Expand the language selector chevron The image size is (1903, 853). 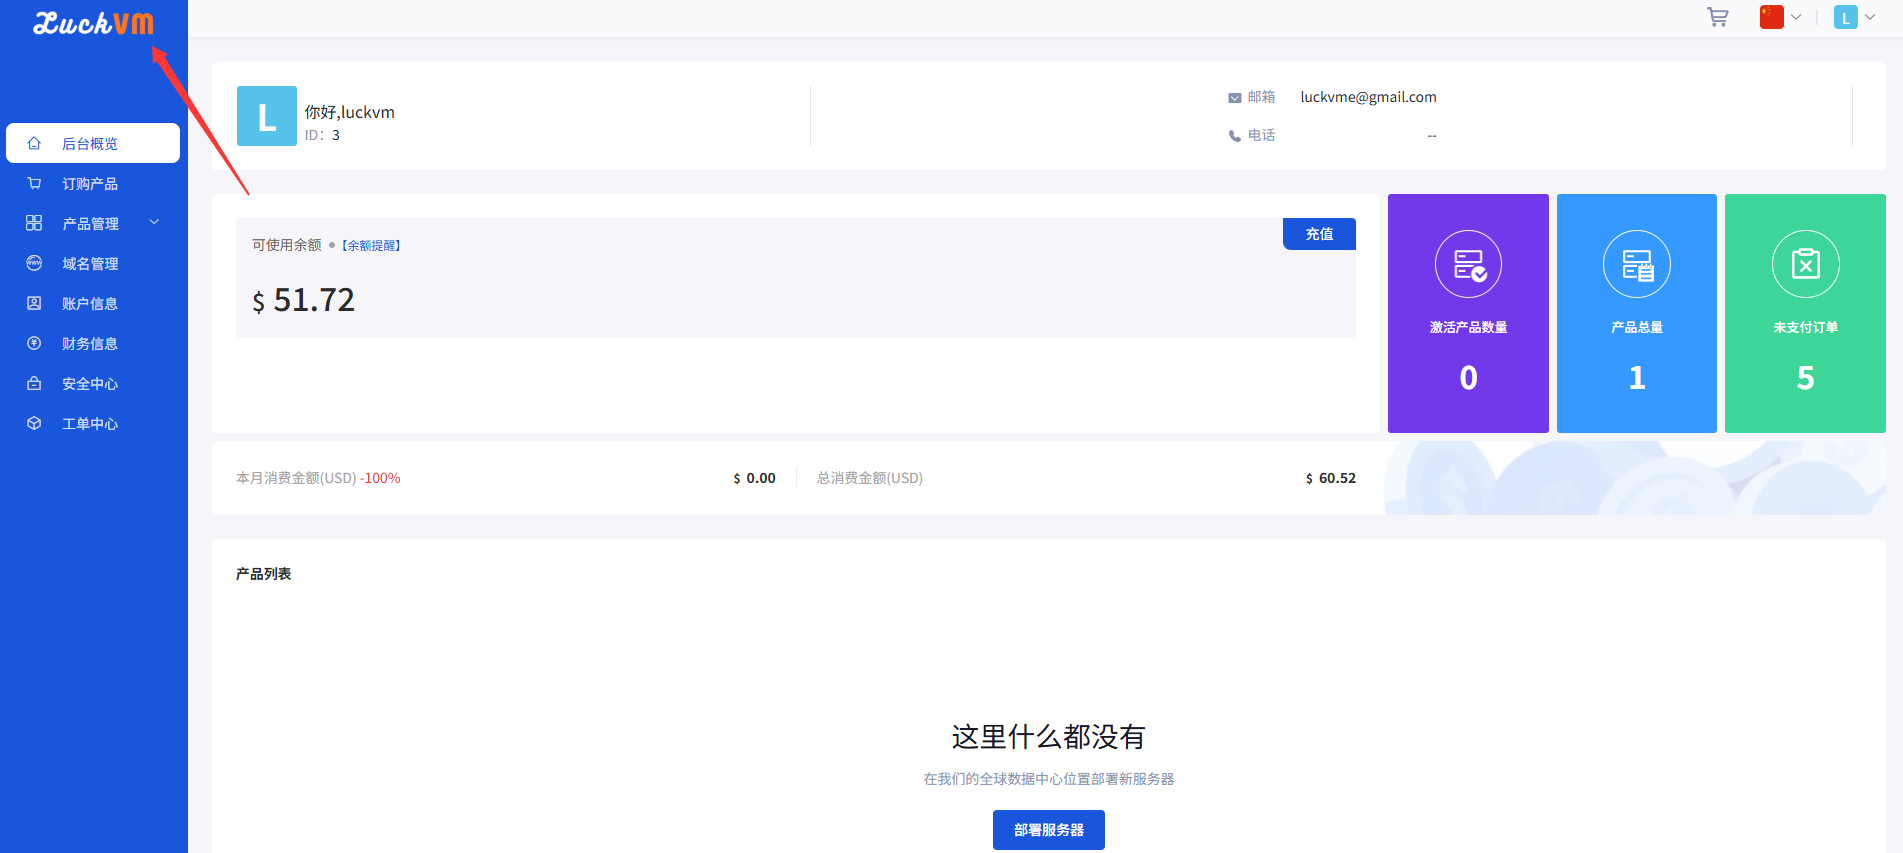coord(1796,17)
